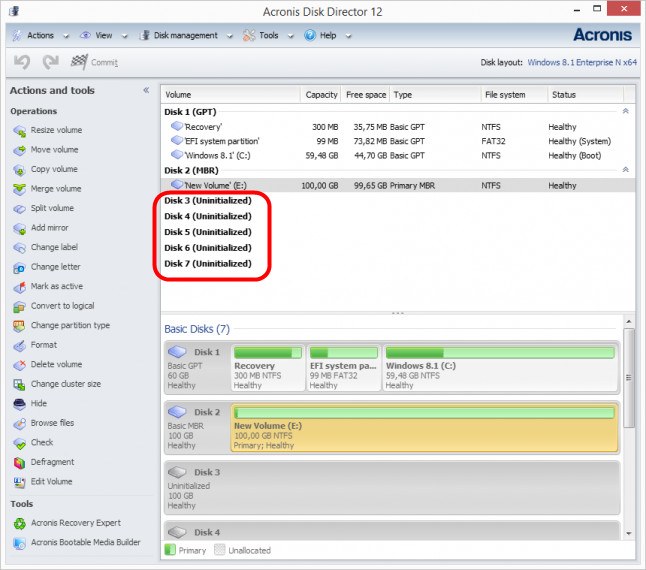This screenshot has height=570, width=646.
Task: Click the Undo arrow in the toolbar
Action: [x=22, y=62]
